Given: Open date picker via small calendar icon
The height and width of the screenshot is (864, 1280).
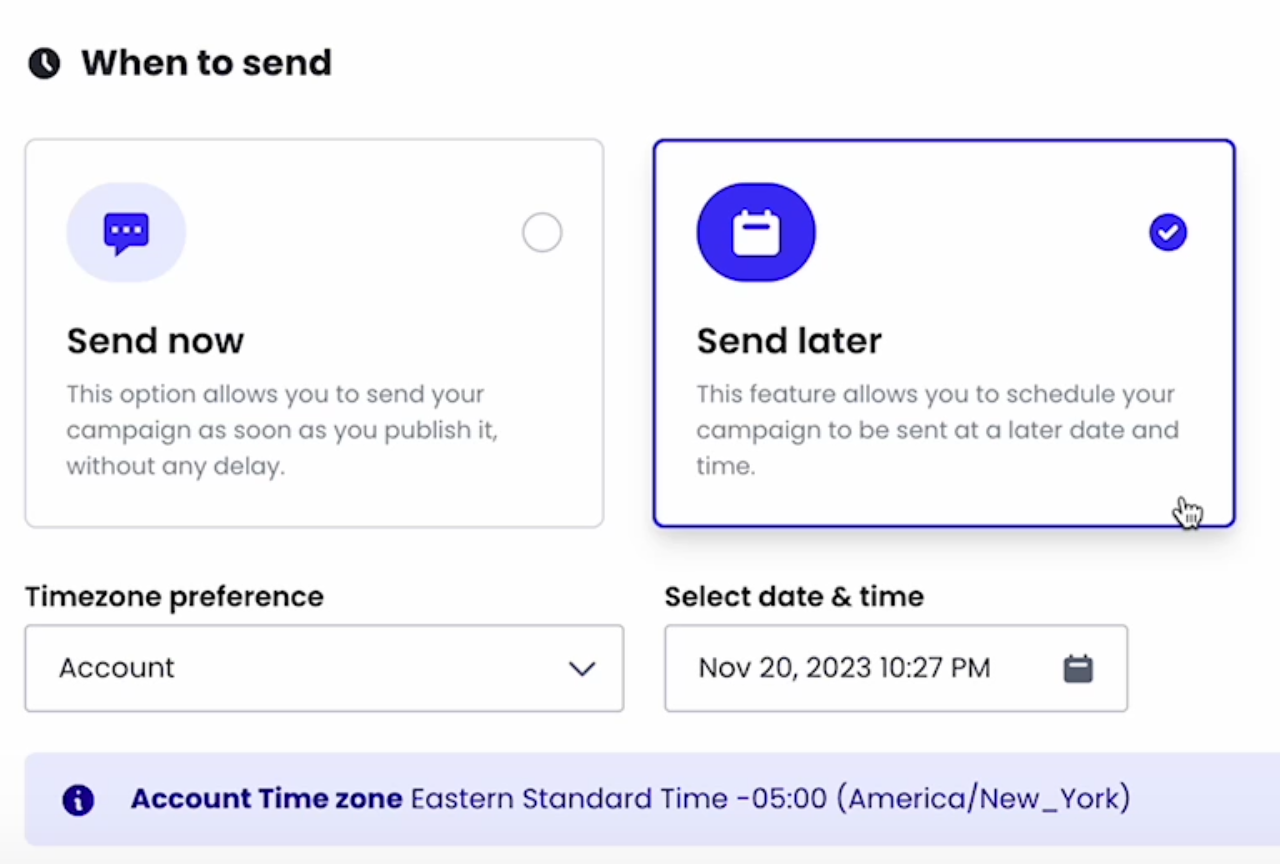Looking at the screenshot, I should click(1077, 669).
